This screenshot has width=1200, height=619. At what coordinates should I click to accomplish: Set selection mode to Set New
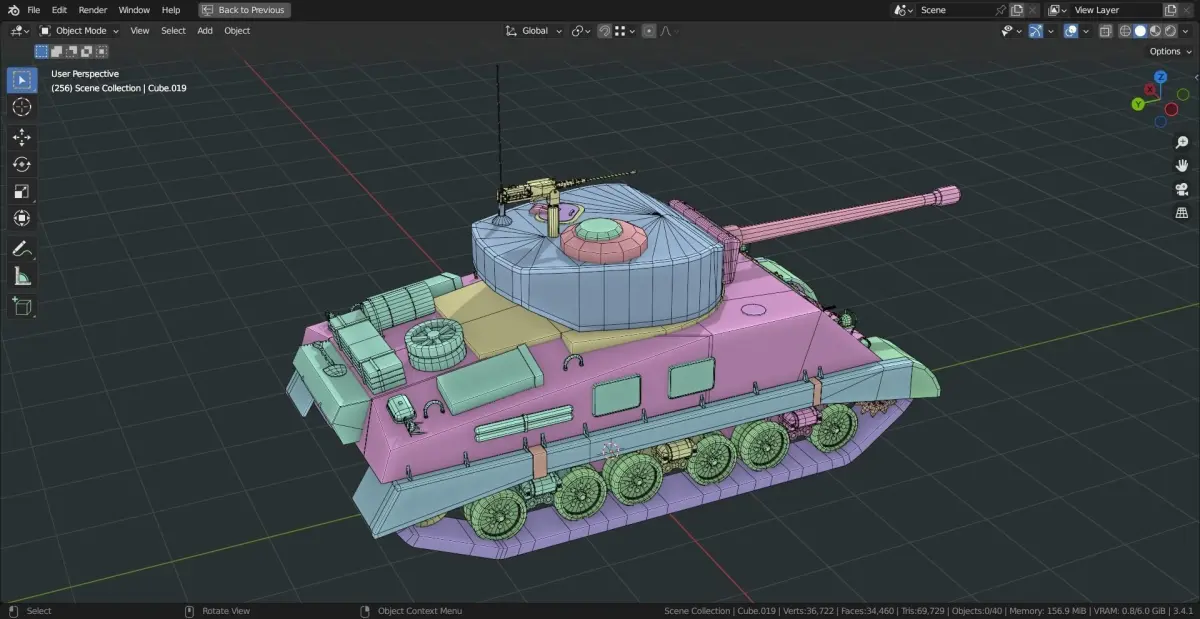42,51
